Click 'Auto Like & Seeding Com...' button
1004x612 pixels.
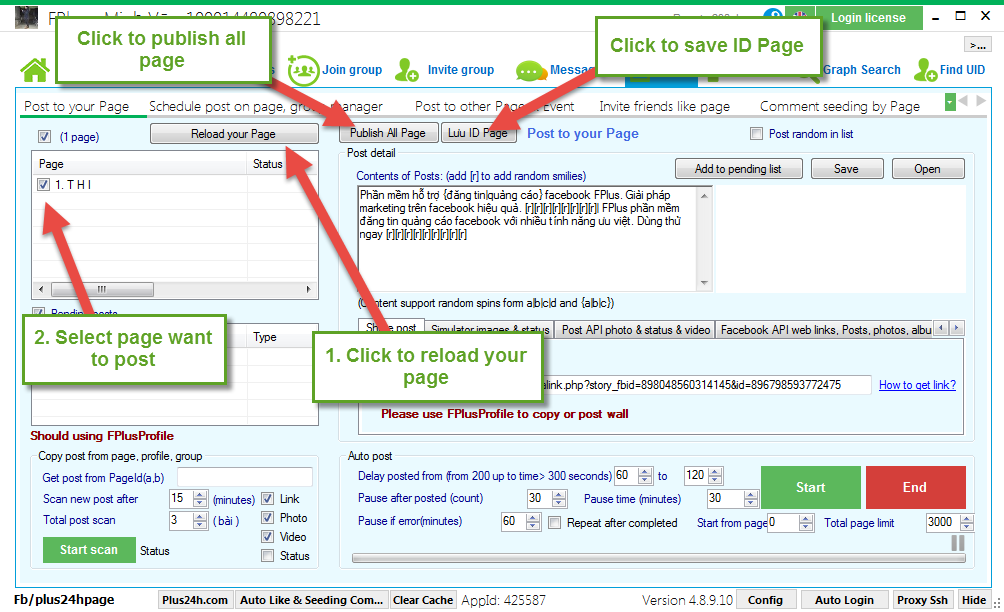pyautogui.click(x=311, y=600)
